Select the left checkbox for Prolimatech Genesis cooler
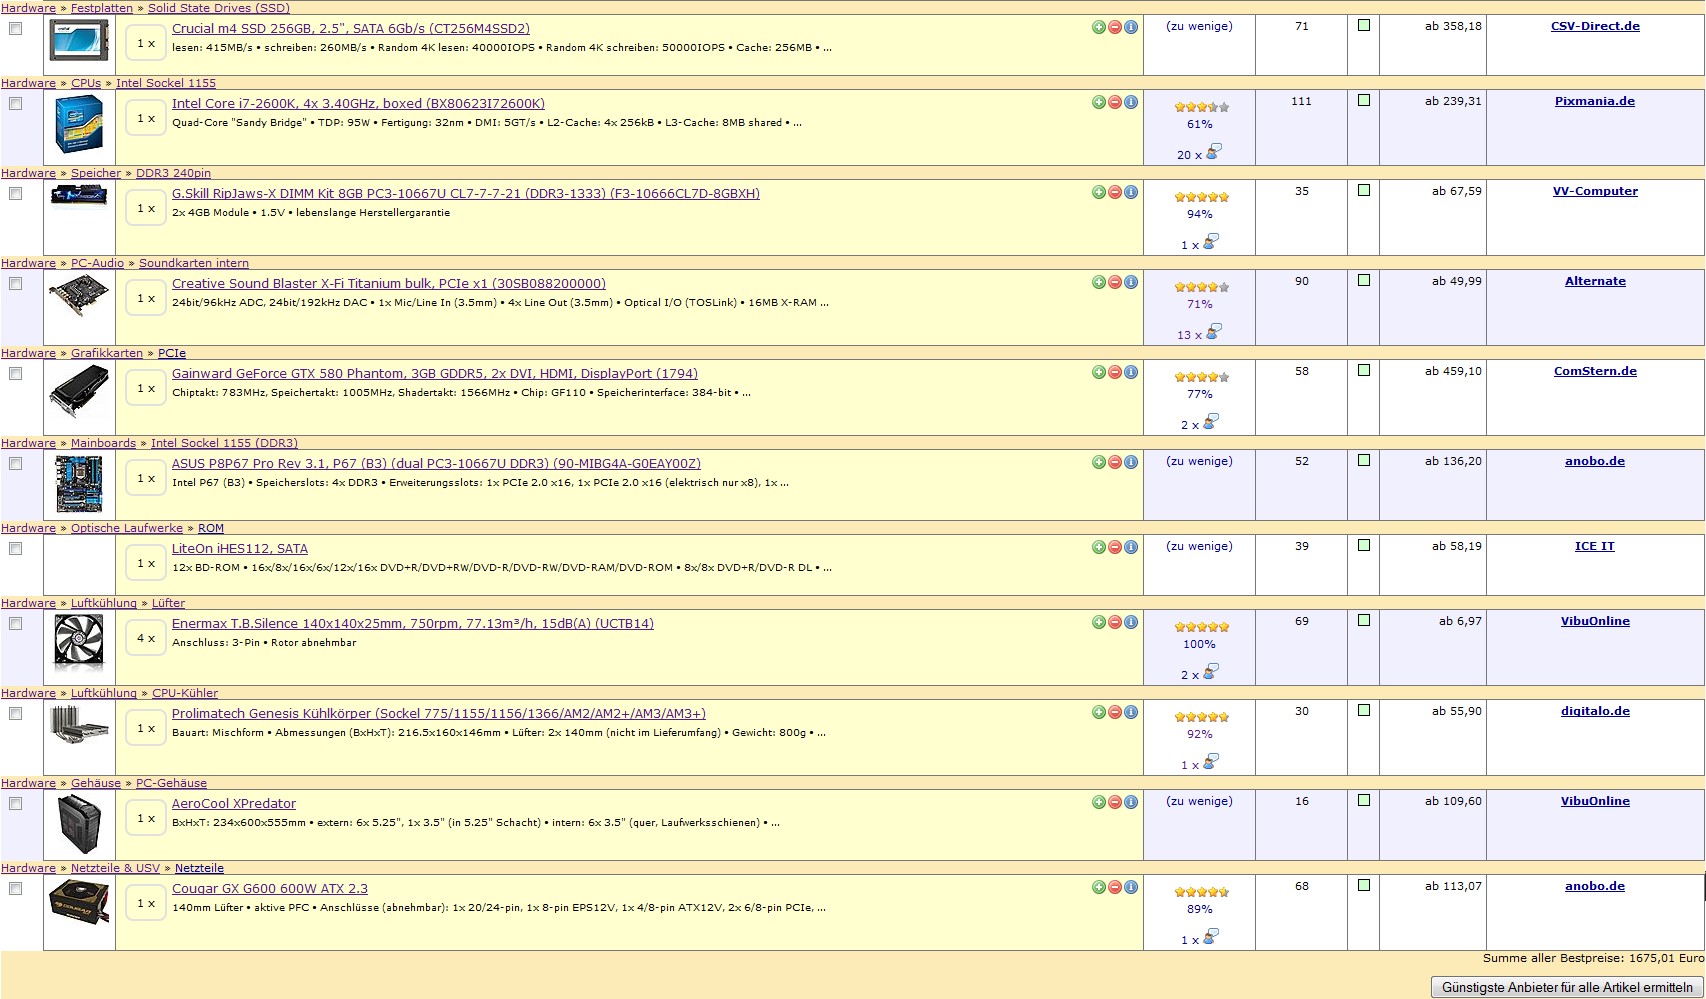The image size is (1706, 999). pyautogui.click(x=15, y=714)
